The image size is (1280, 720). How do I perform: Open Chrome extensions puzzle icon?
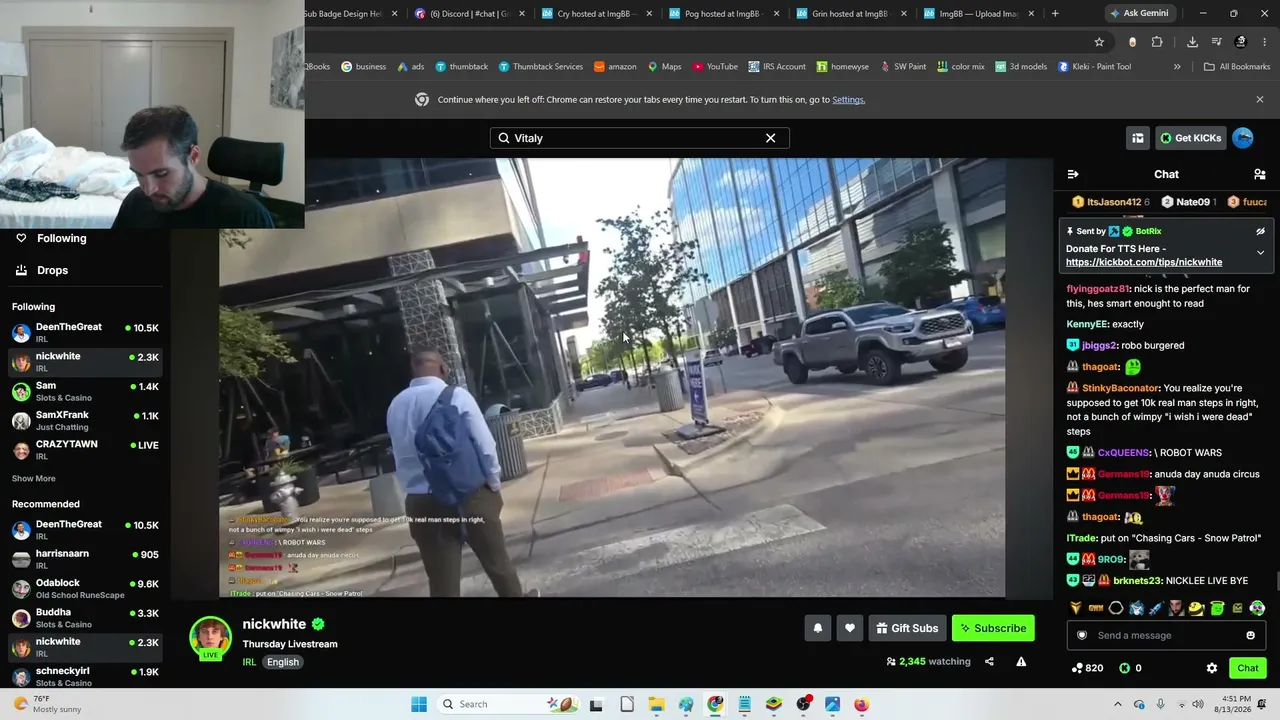tap(1157, 42)
